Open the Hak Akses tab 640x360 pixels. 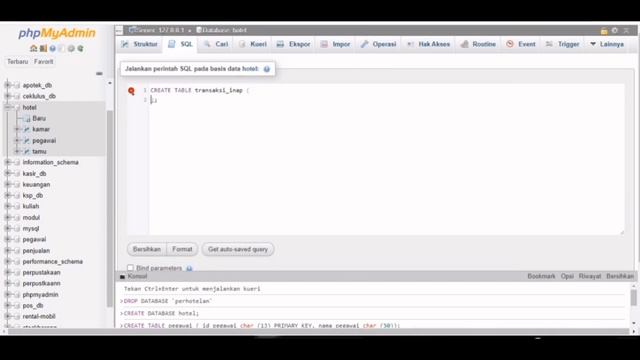coord(428,44)
